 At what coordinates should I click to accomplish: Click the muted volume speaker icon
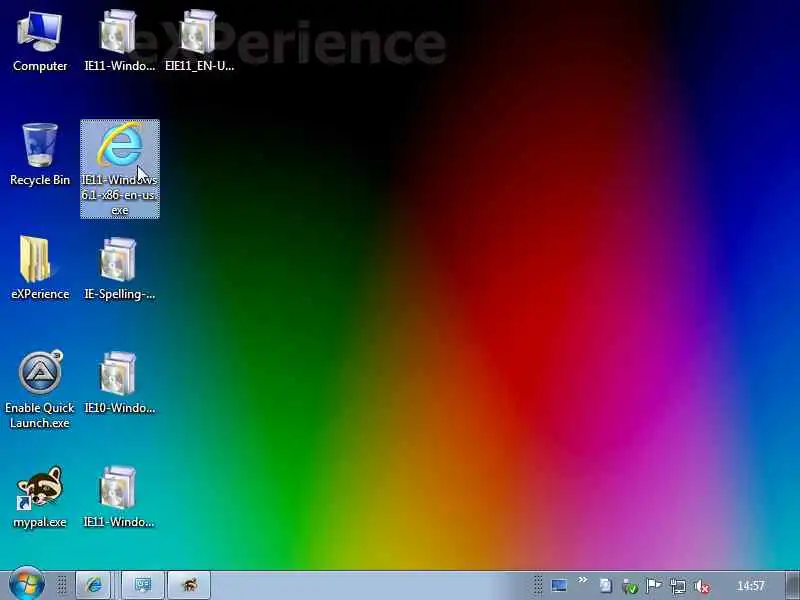(x=702, y=587)
